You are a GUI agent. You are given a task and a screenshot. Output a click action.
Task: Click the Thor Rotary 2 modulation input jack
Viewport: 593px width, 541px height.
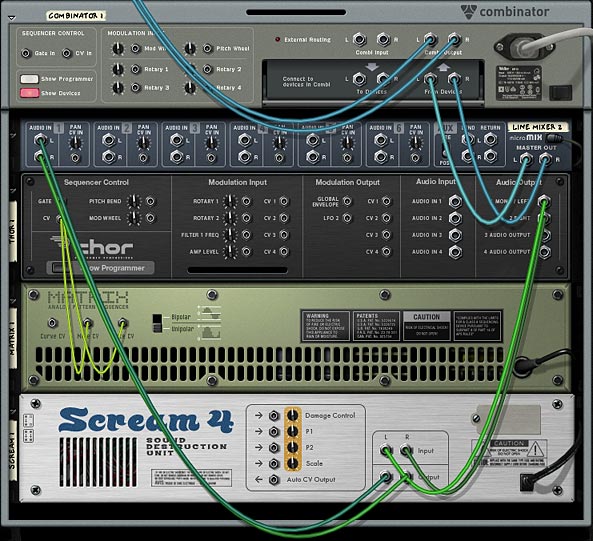246,218
